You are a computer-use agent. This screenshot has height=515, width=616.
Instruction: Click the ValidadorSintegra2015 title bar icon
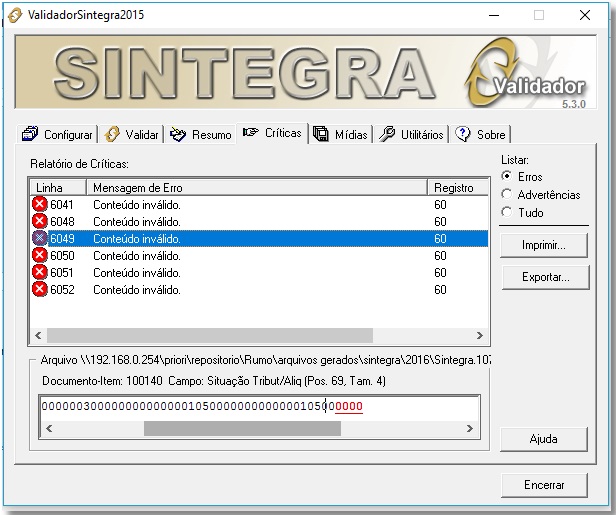(x=15, y=15)
